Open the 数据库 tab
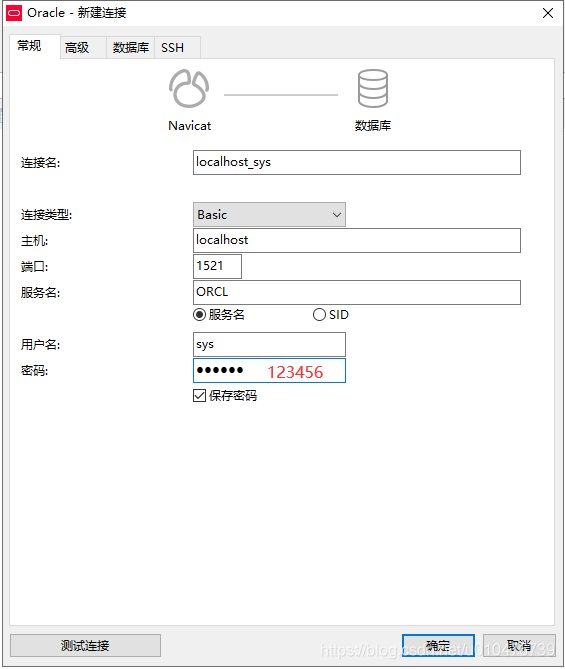The height and width of the screenshot is (669, 565). point(131,47)
